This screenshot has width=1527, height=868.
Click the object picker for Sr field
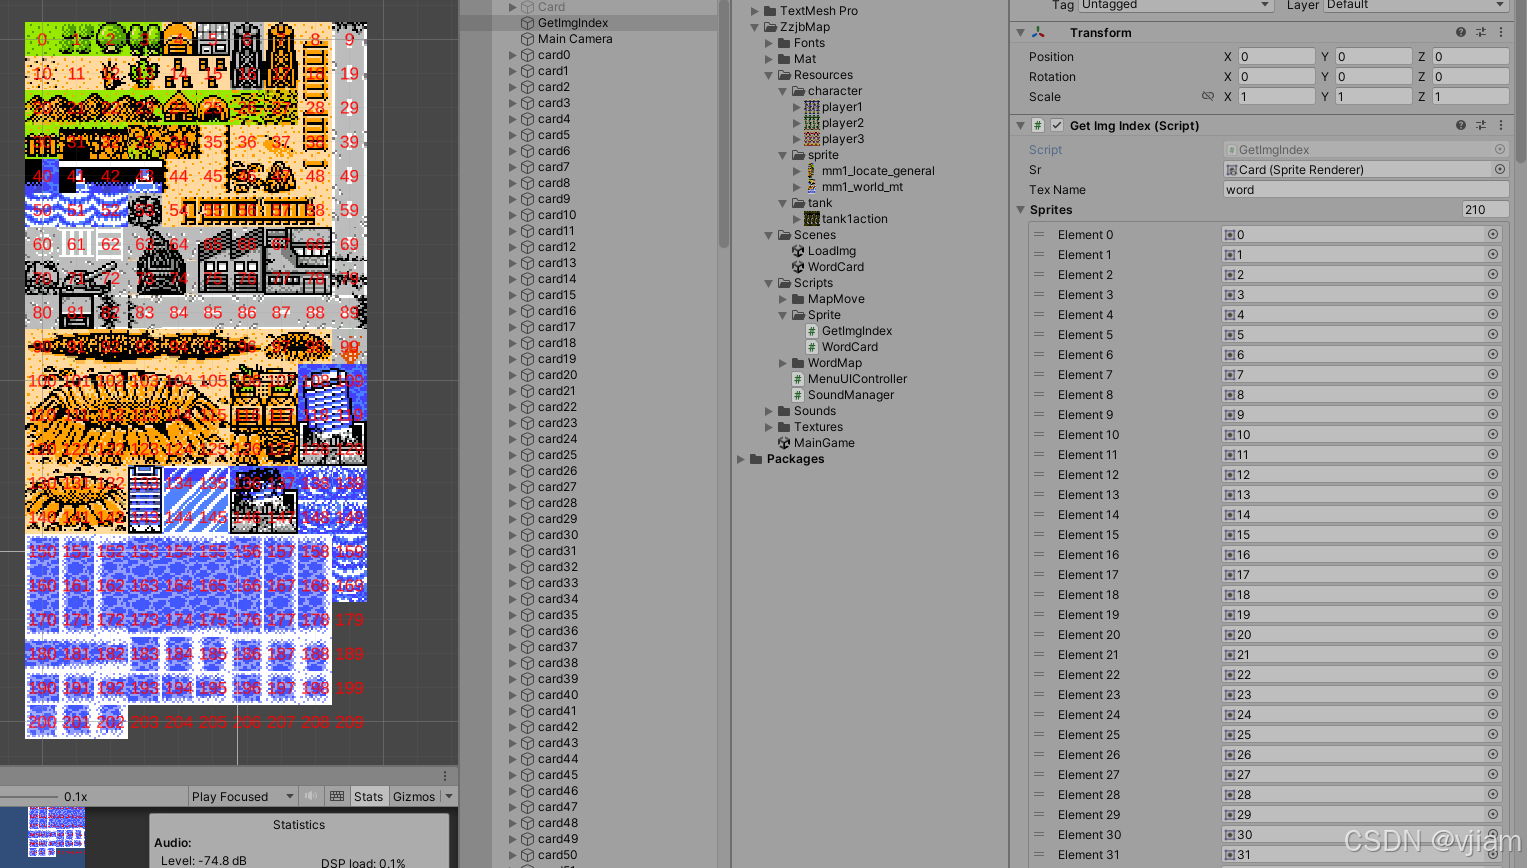point(1500,170)
